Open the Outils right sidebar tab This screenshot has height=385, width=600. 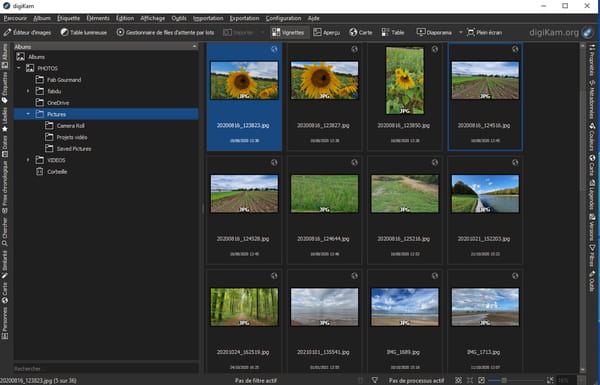point(592,281)
